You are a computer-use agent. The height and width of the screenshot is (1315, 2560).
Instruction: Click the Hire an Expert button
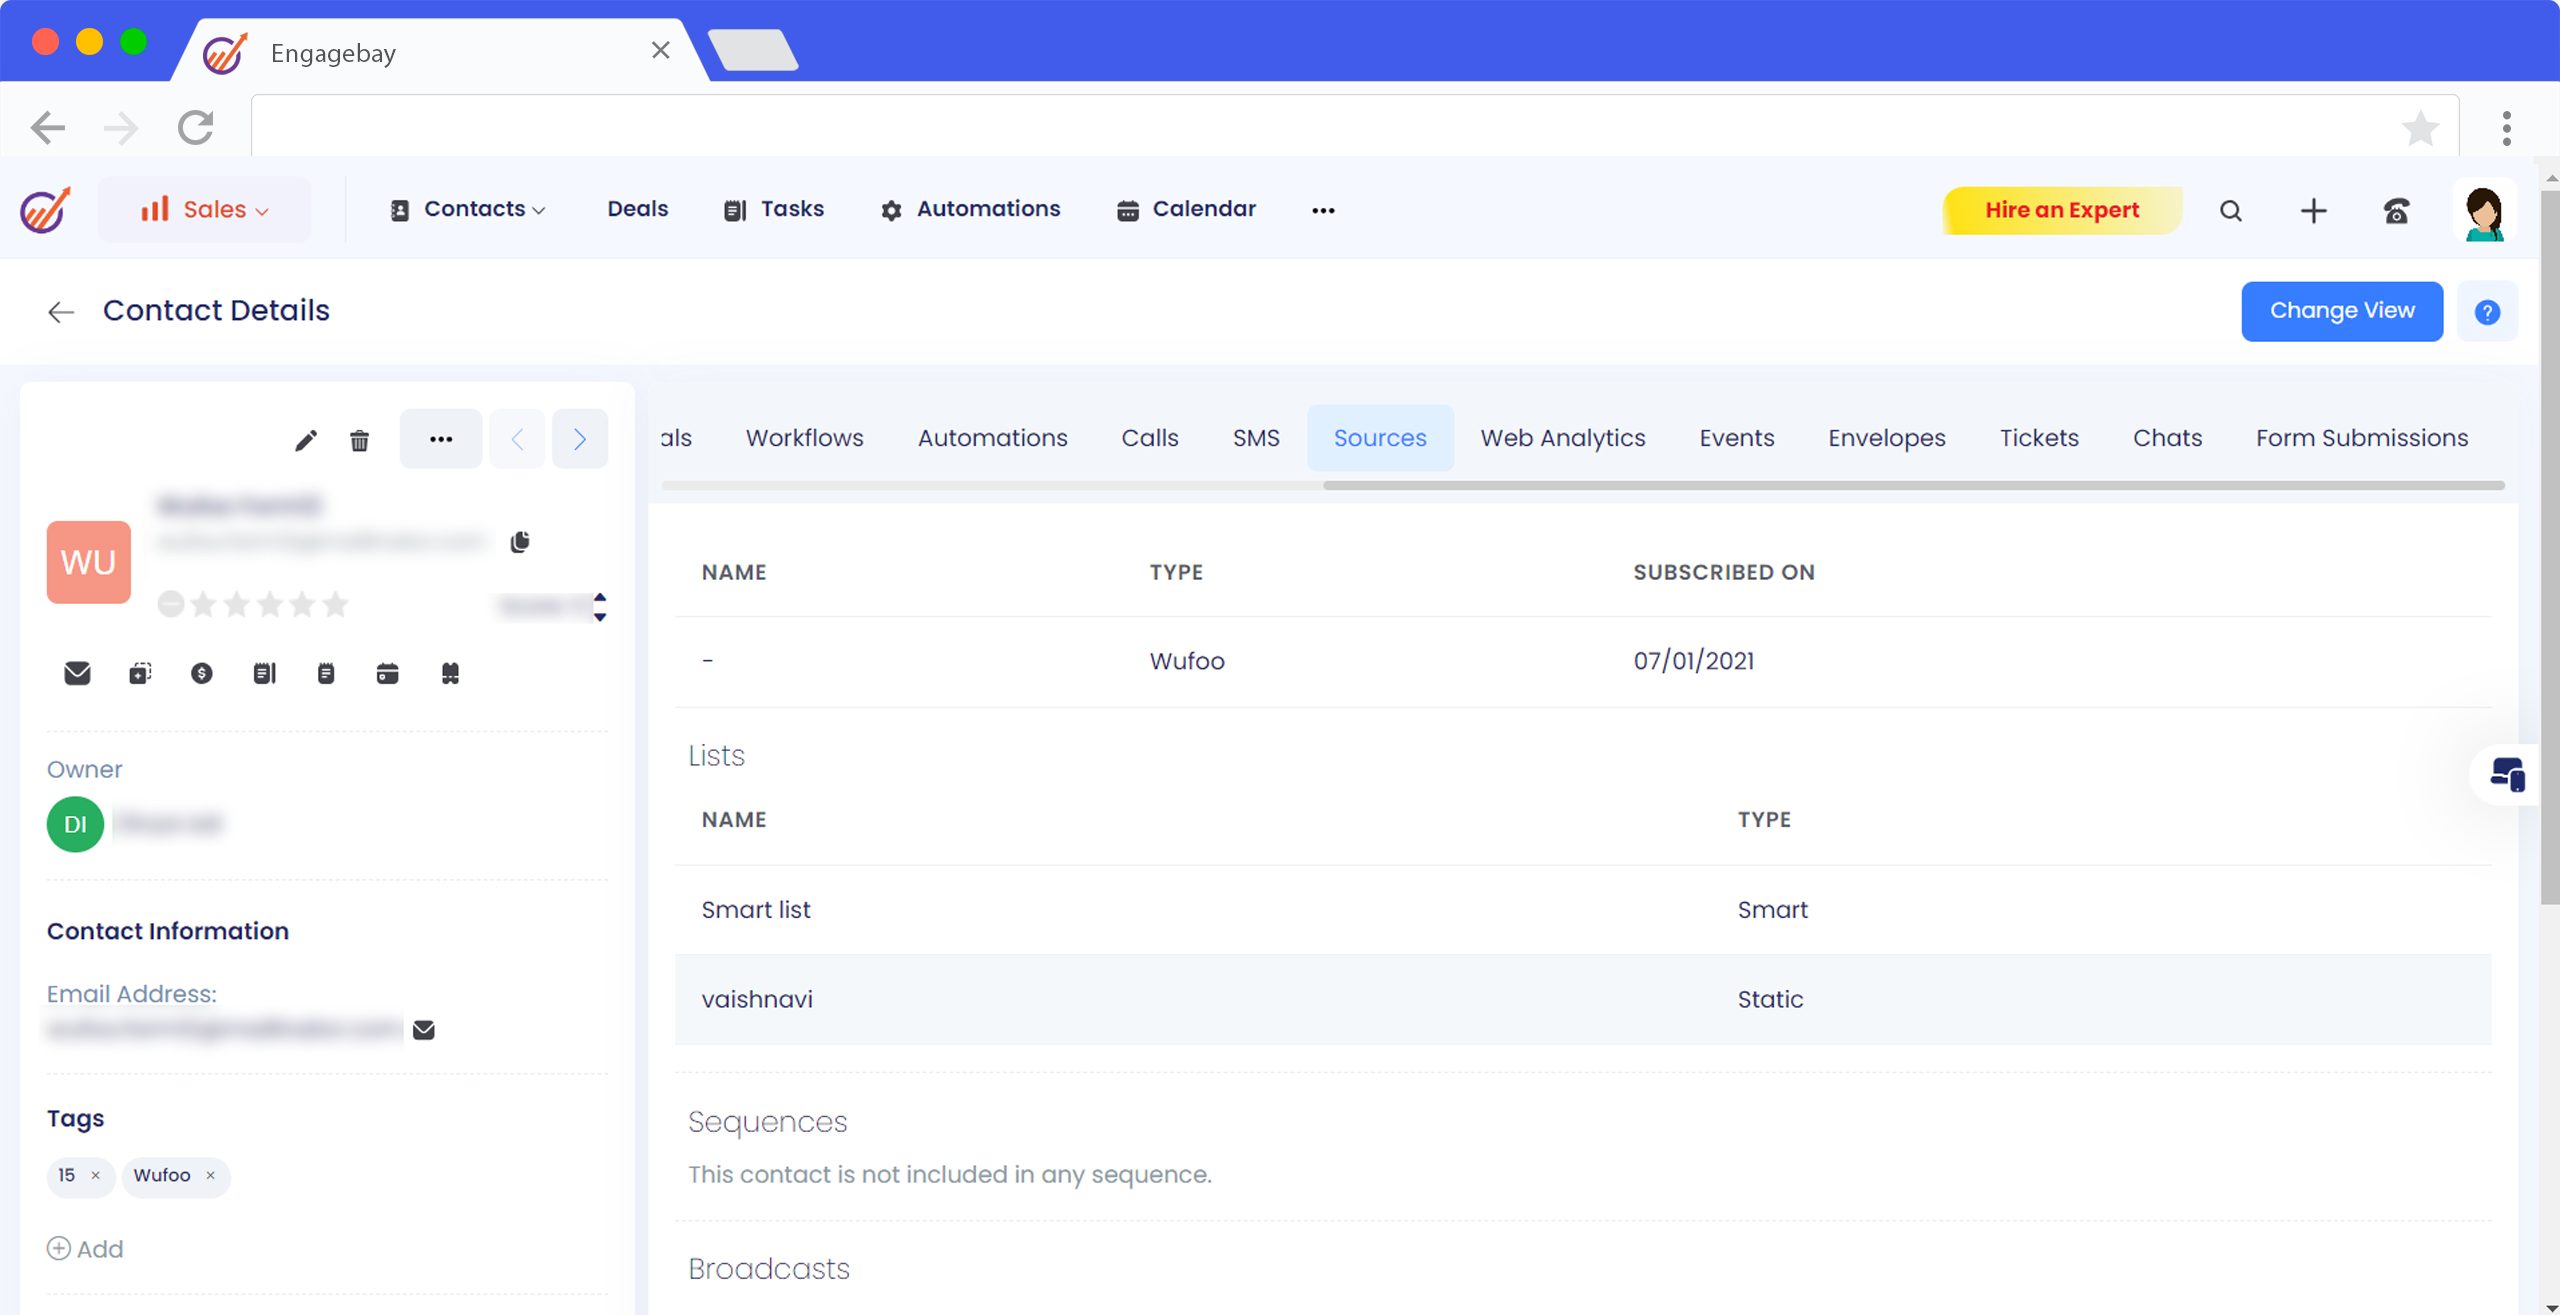[2062, 210]
